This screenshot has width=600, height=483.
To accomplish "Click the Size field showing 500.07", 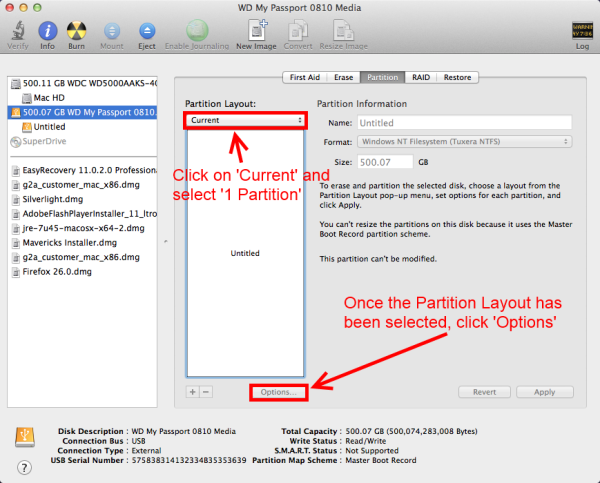I will pyautogui.click(x=385, y=162).
